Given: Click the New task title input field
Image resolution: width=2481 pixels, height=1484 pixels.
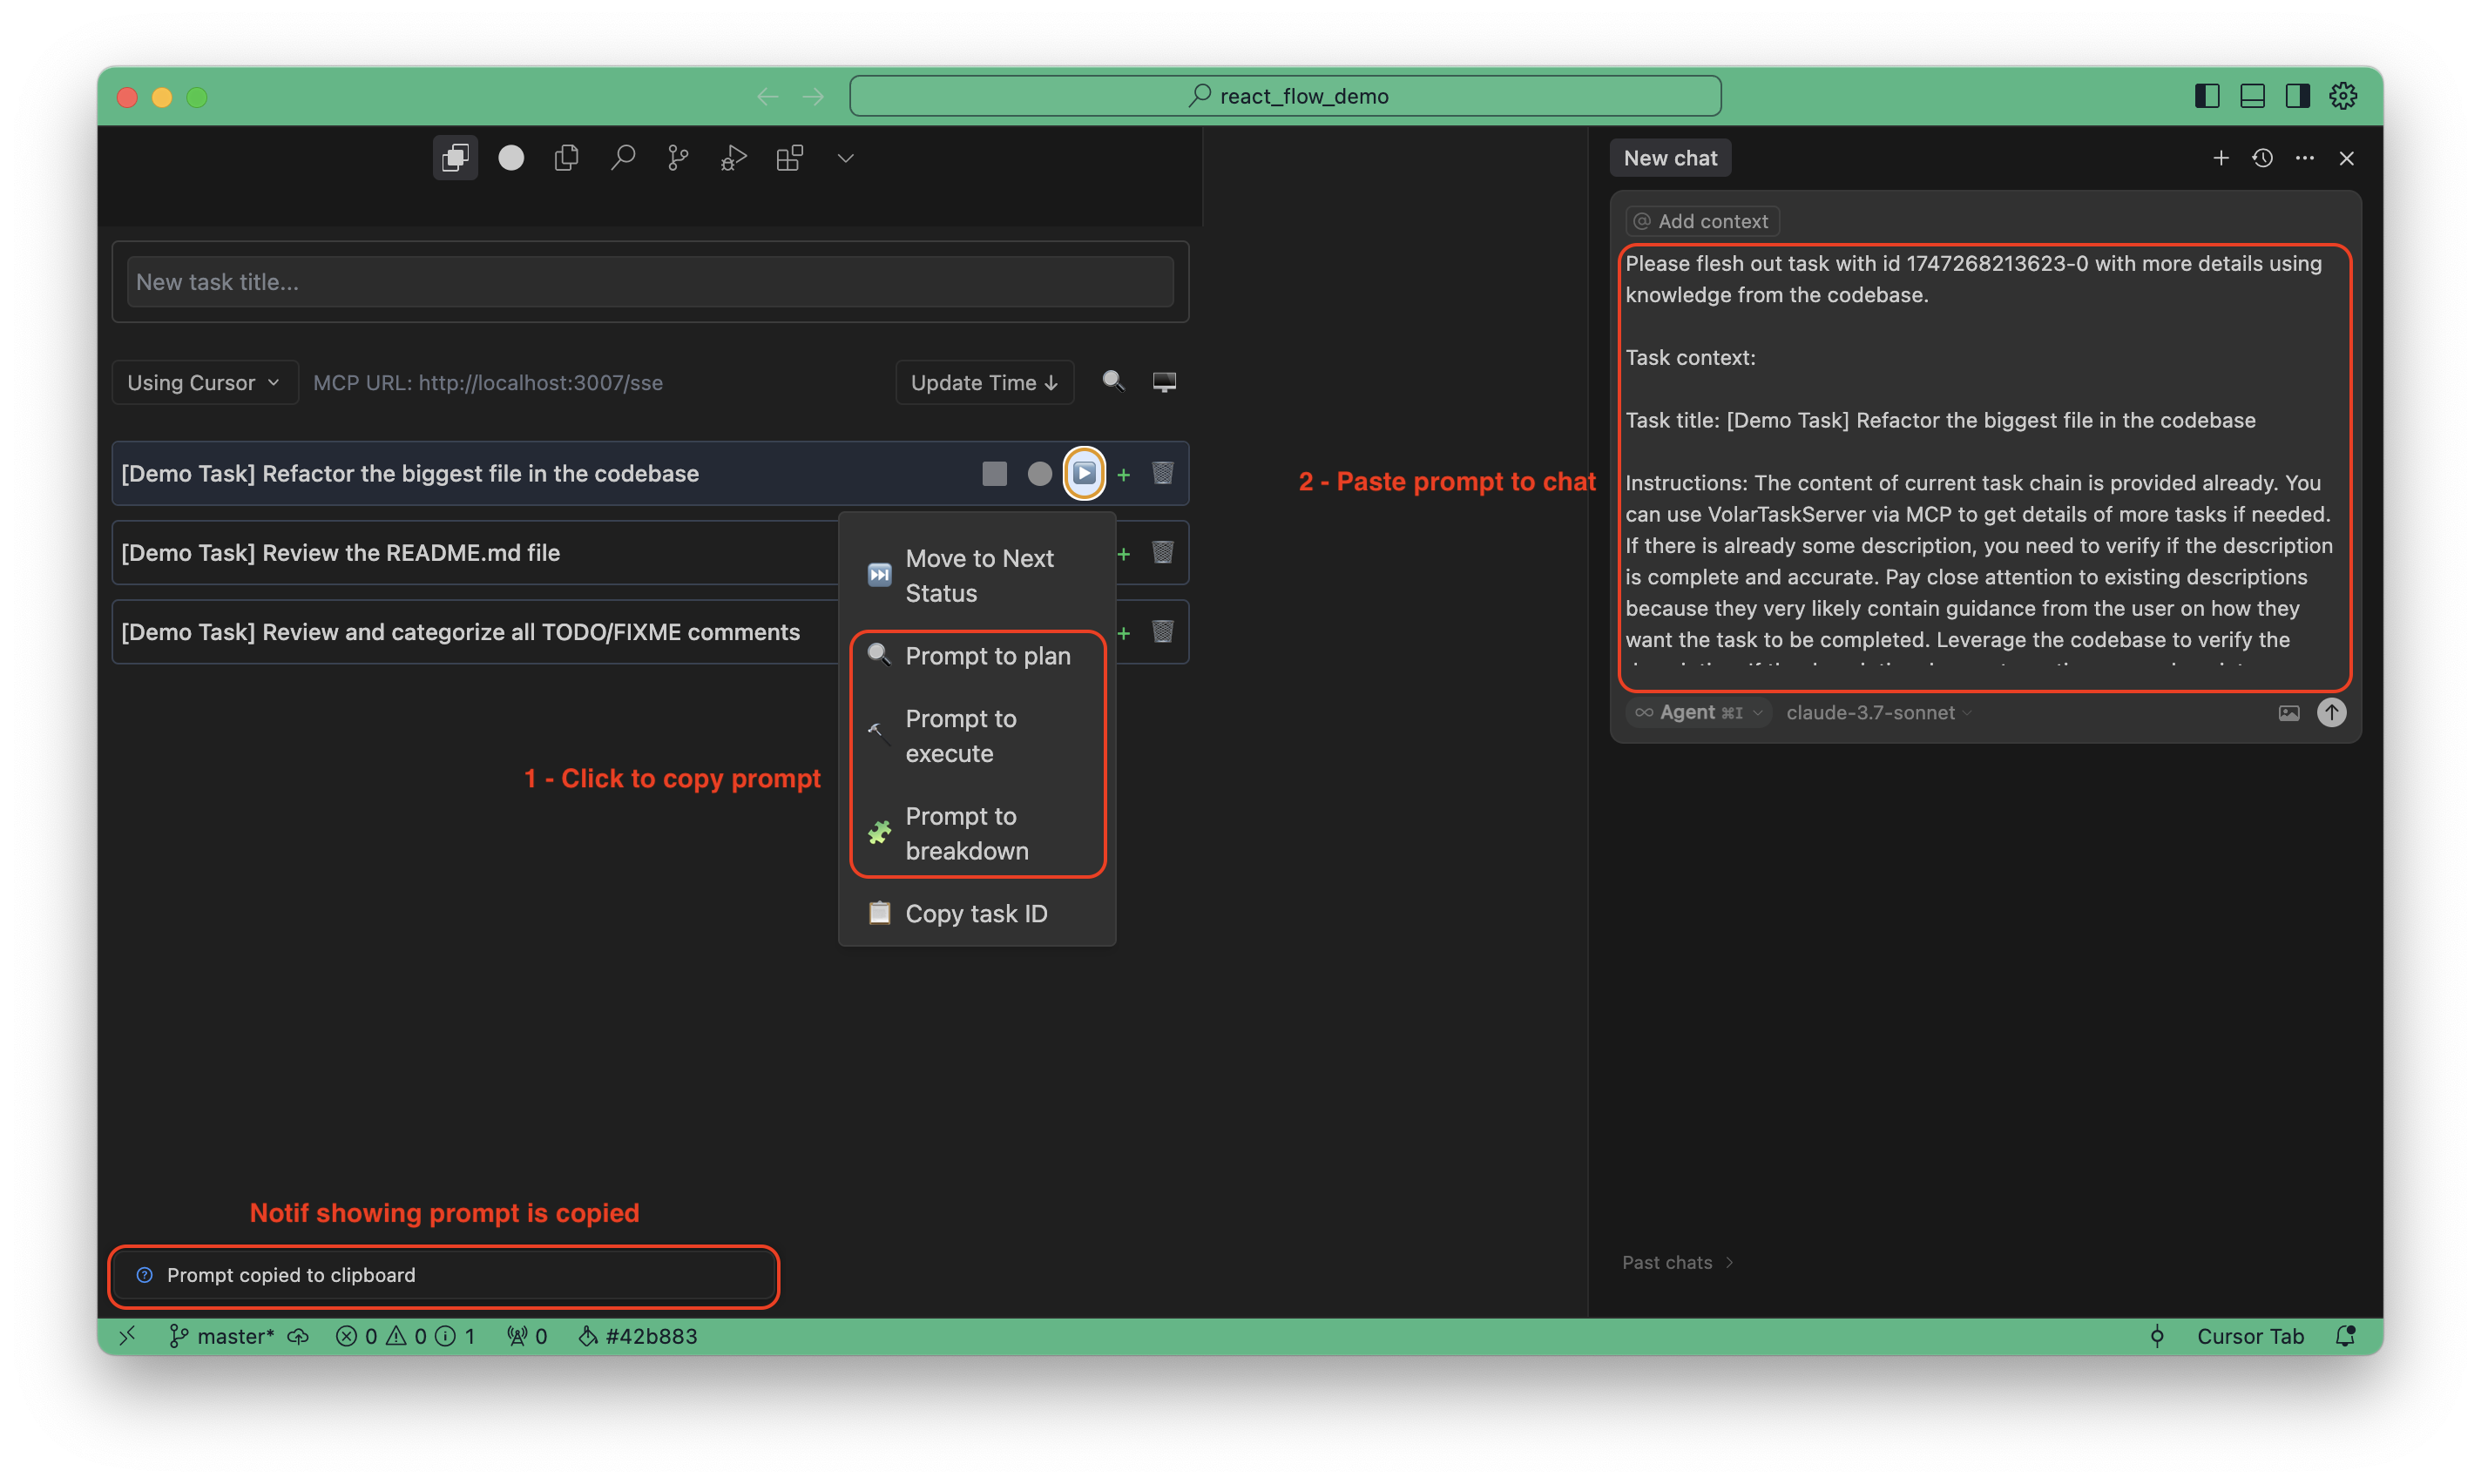Looking at the screenshot, I should (650, 282).
